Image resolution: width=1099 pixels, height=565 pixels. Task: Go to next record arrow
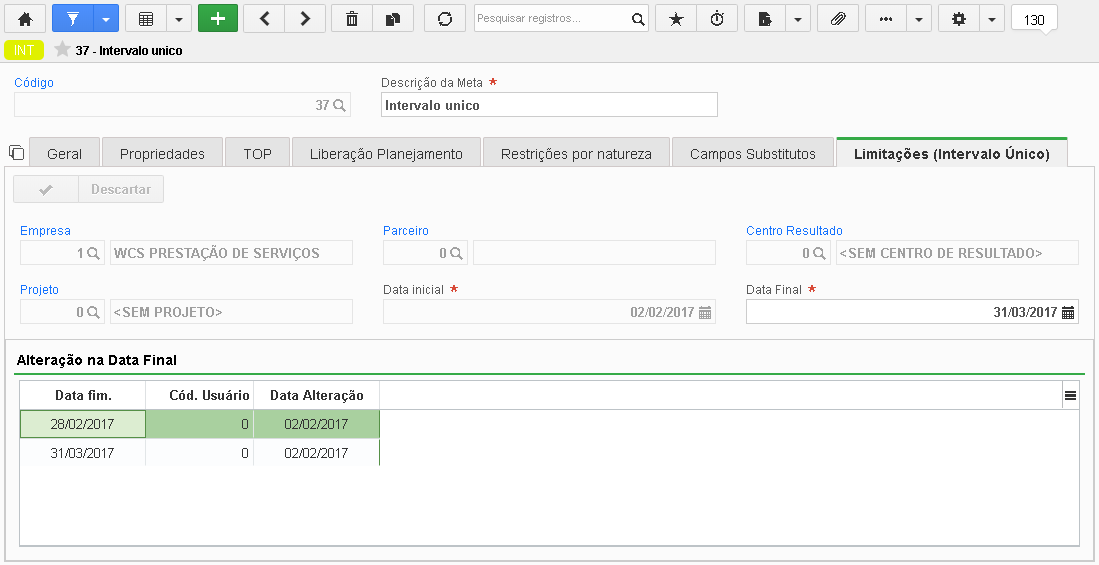tap(305, 19)
